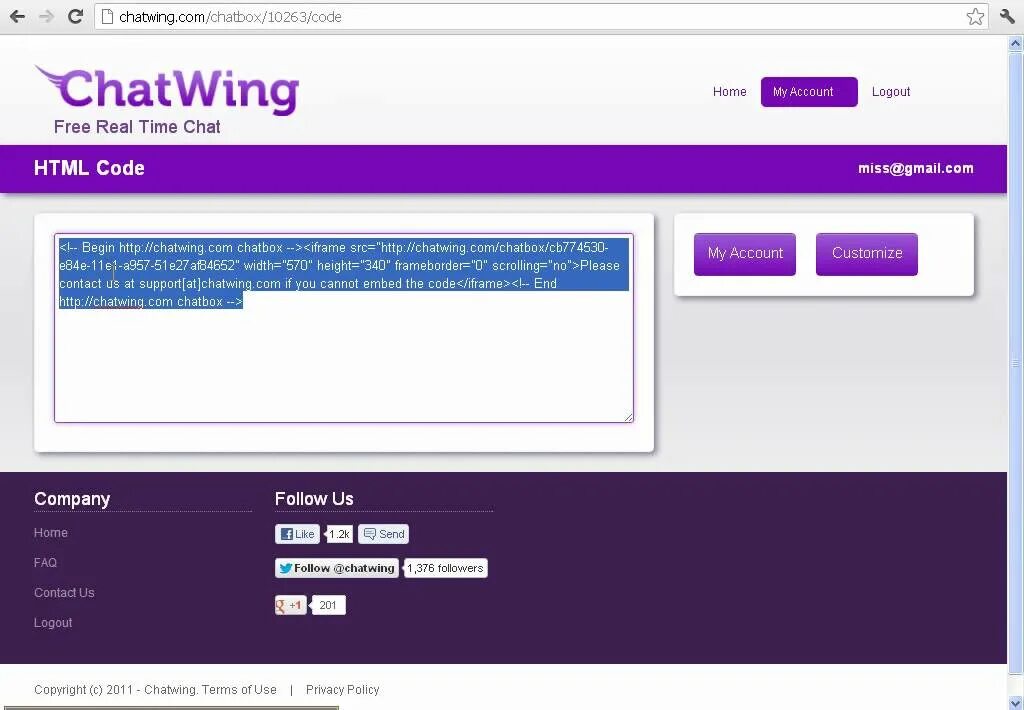The width and height of the screenshot is (1024, 710).
Task: Bookmark the page with the star icon
Action: pos(975,16)
